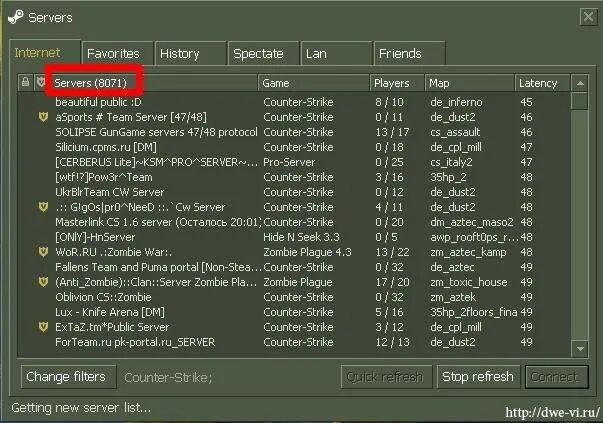603x423 pixels.
Task: Select 'aSports # Team Server [47/48]' row
Action: (x=294, y=117)
